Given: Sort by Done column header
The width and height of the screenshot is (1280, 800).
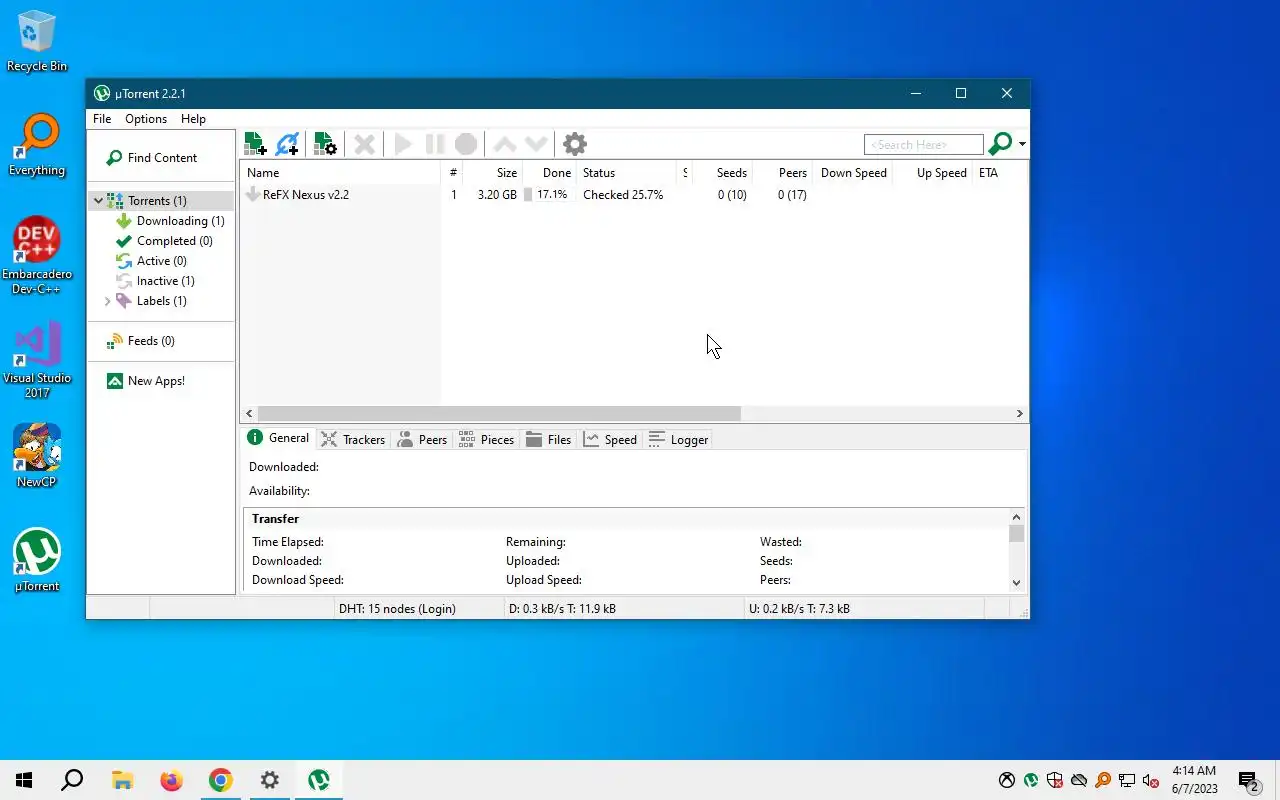Looking at the screenshot, I should coord(550,173).
